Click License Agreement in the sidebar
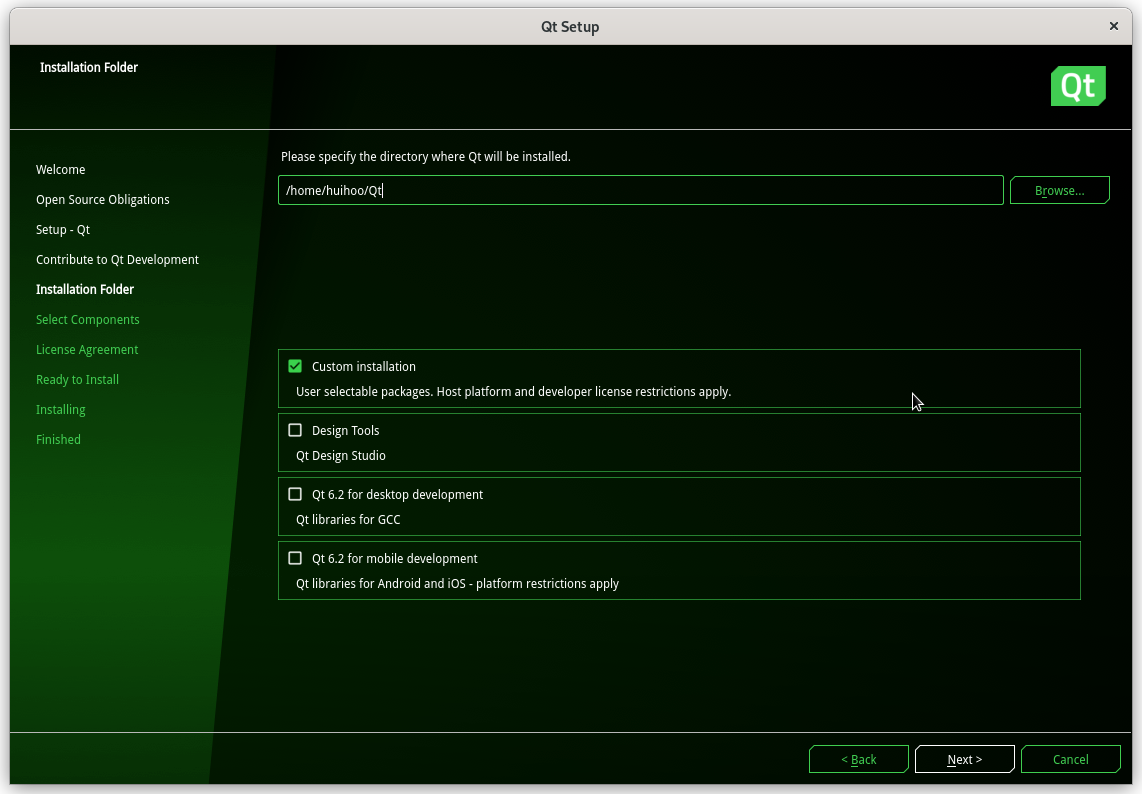The height and width of the screenshot is (794, 1142). [x=87, y=350]
